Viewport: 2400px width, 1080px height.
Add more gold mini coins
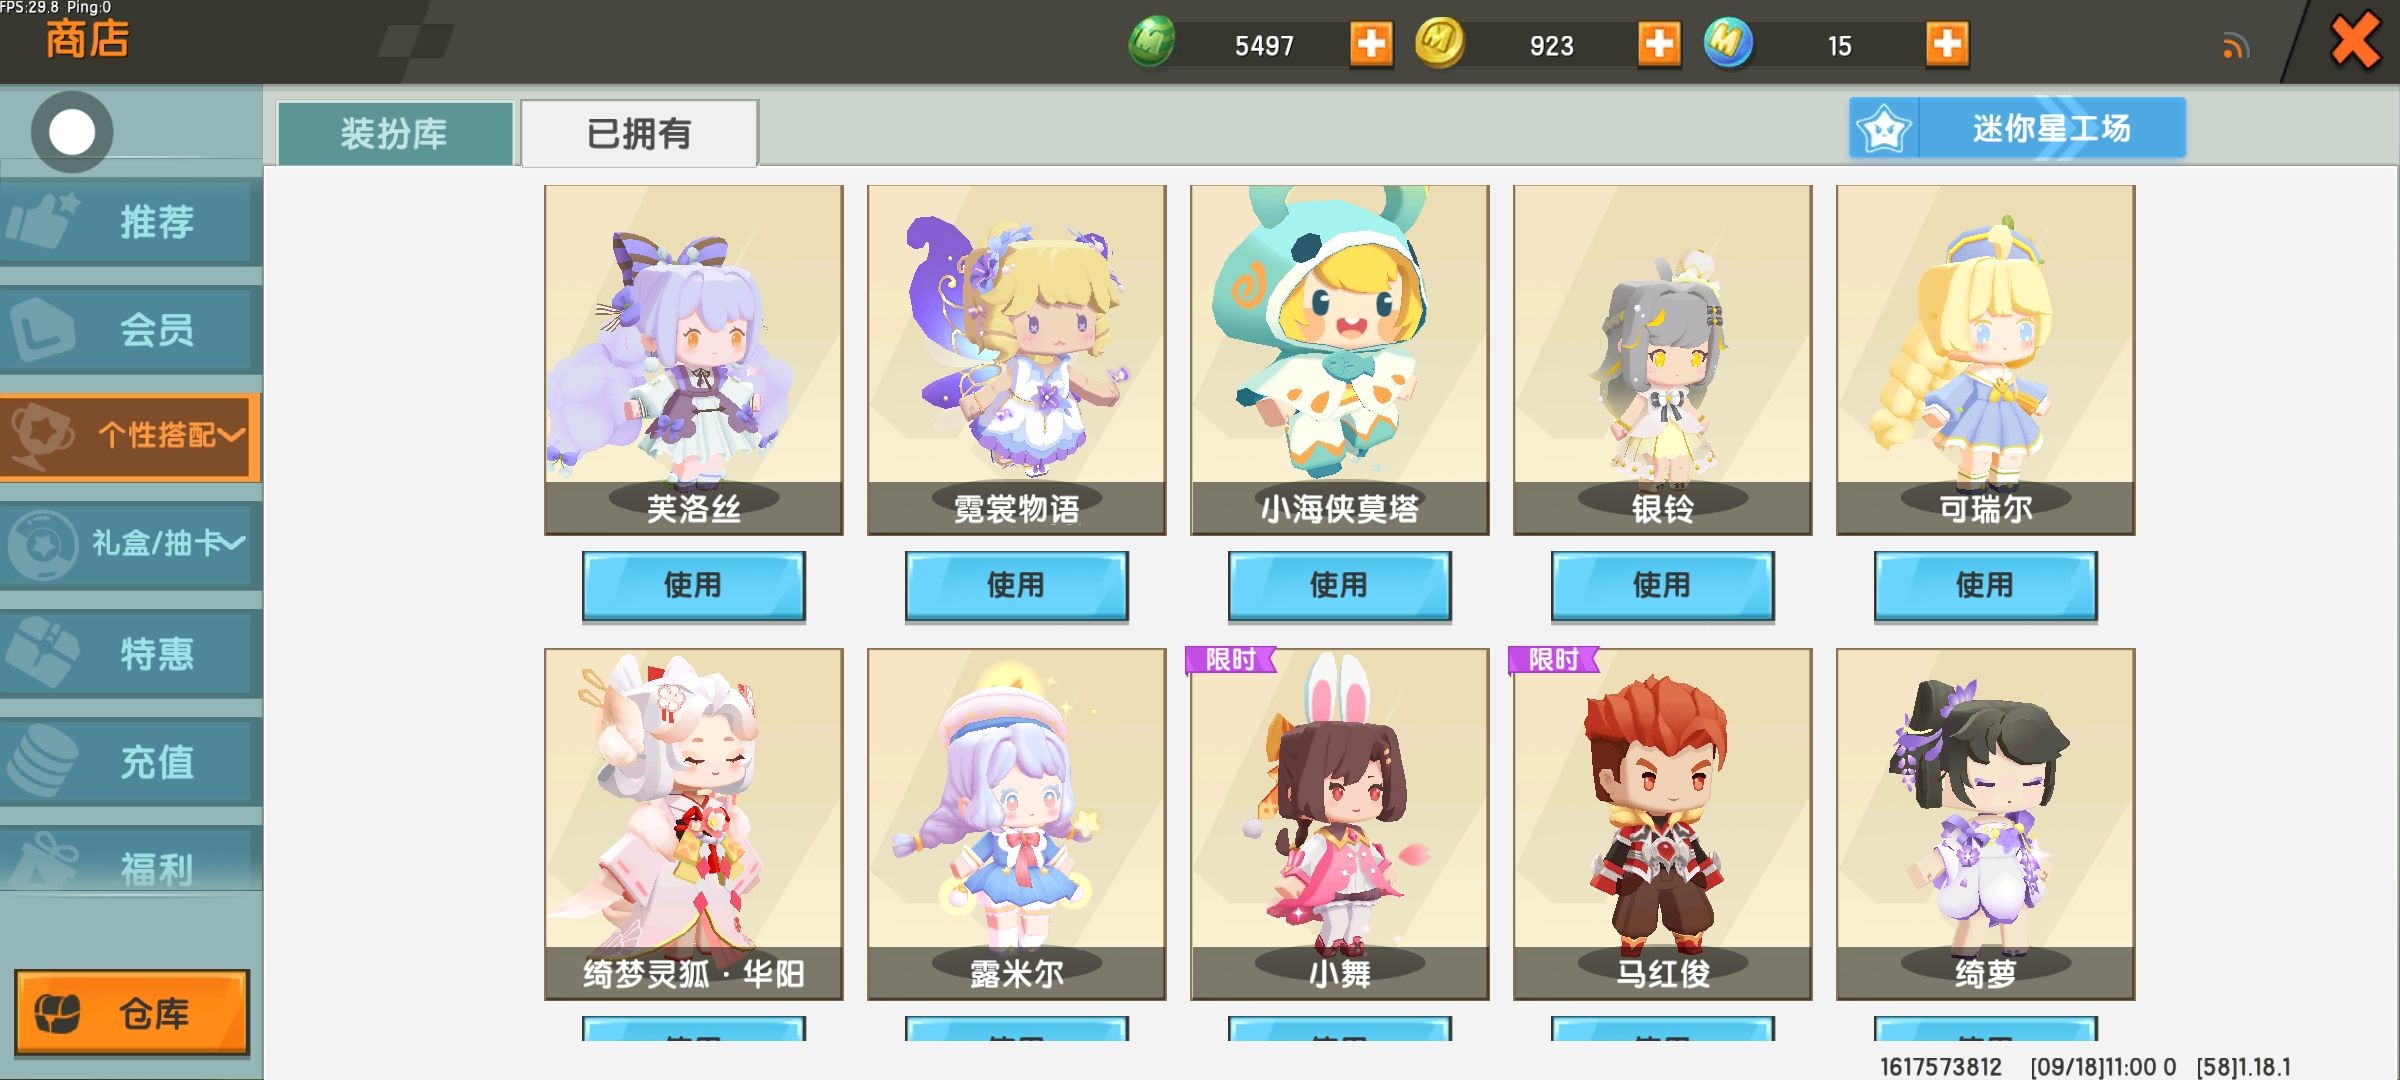(1659, 45)
